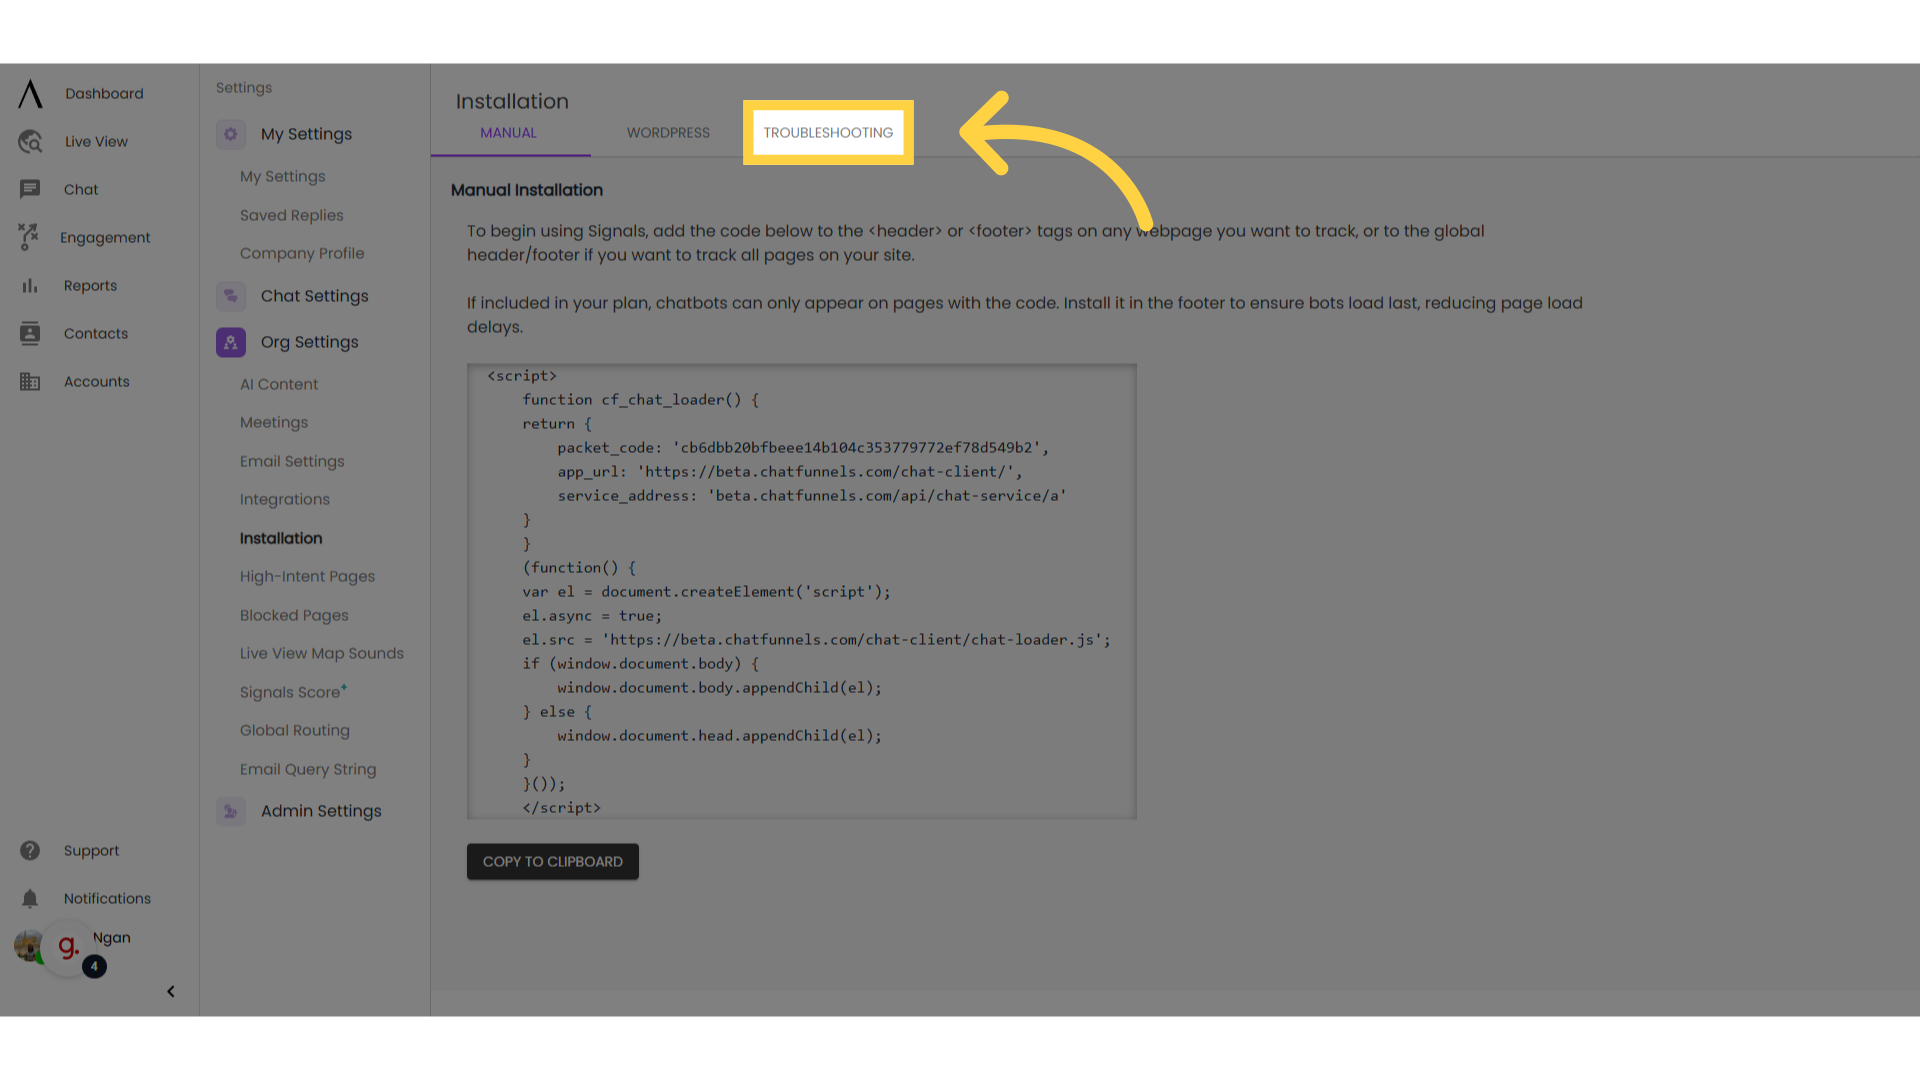
Task: Open Accounts section
Action: tap(97, 382)
